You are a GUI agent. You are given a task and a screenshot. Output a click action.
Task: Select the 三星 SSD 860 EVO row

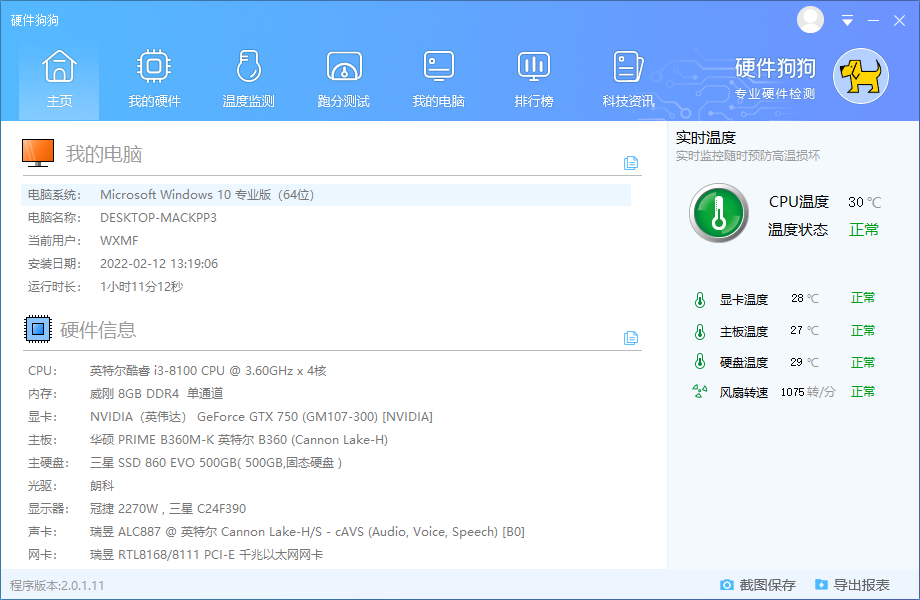tap(185, 463)
